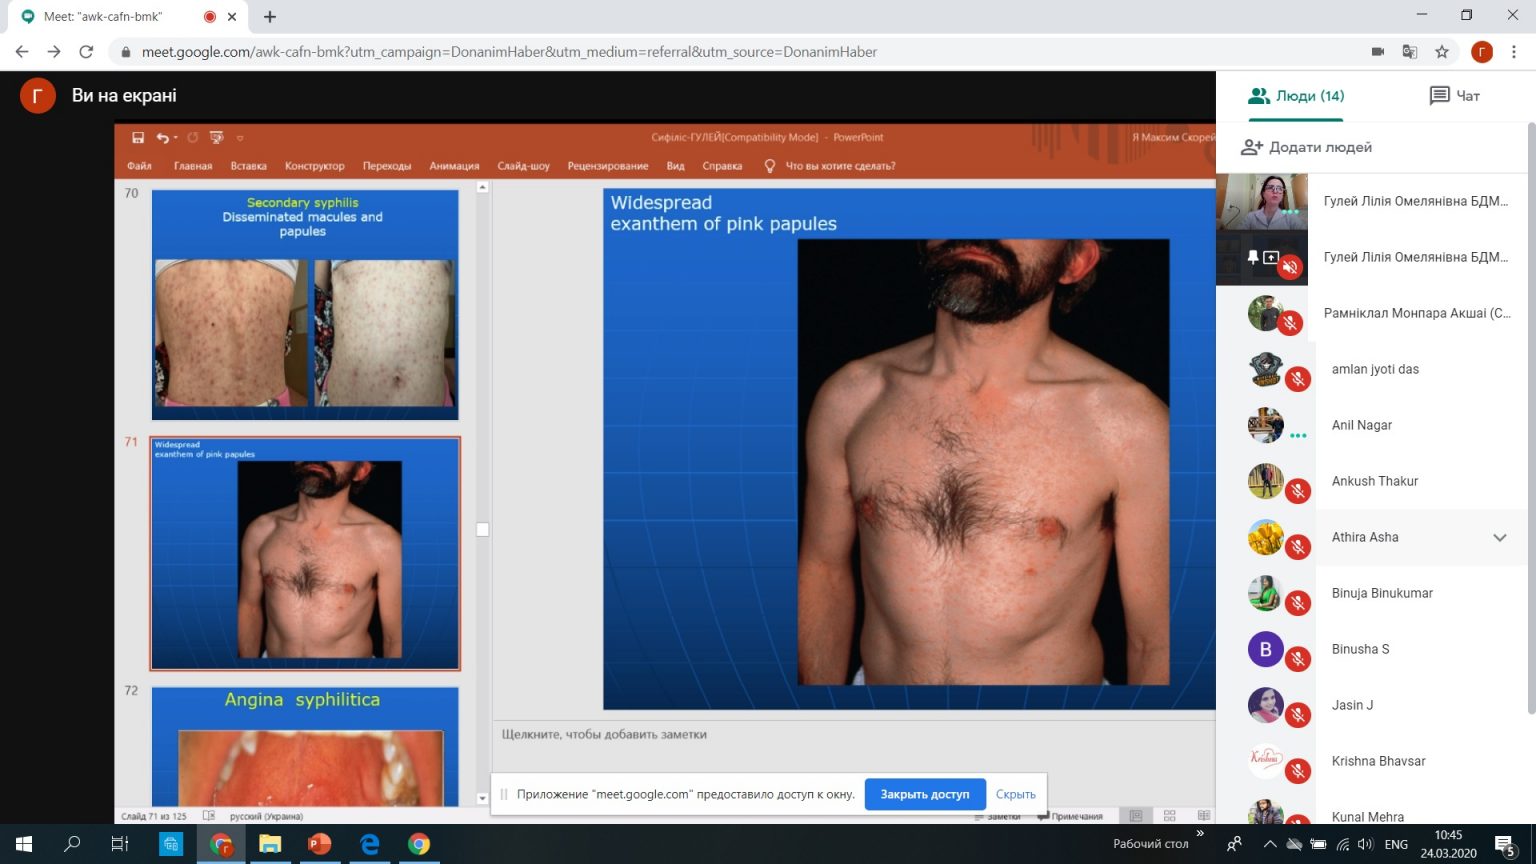This screenshot has height=864, width=1536.
Task: Toggle mute icon for Binusha S
Action: [1298, 659]
